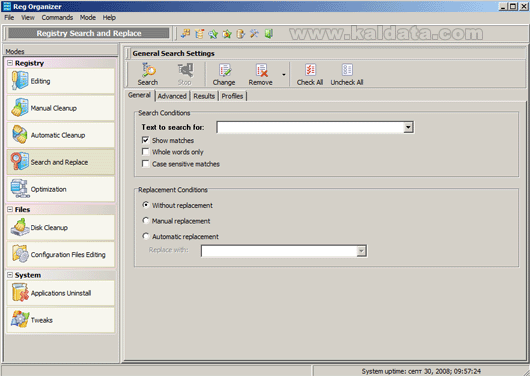Screen dimensions: 530x376
Task: Select the Automatic Cleanup mode icon
Action: click(20, 135)
